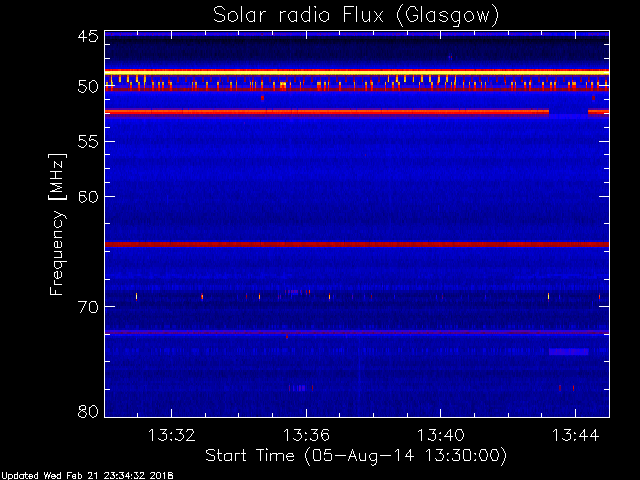Image resolution: width=640 pixels, height=480 pixels.
Task: Click the 45 frequency tick label
Action: (x=88, y=37)
